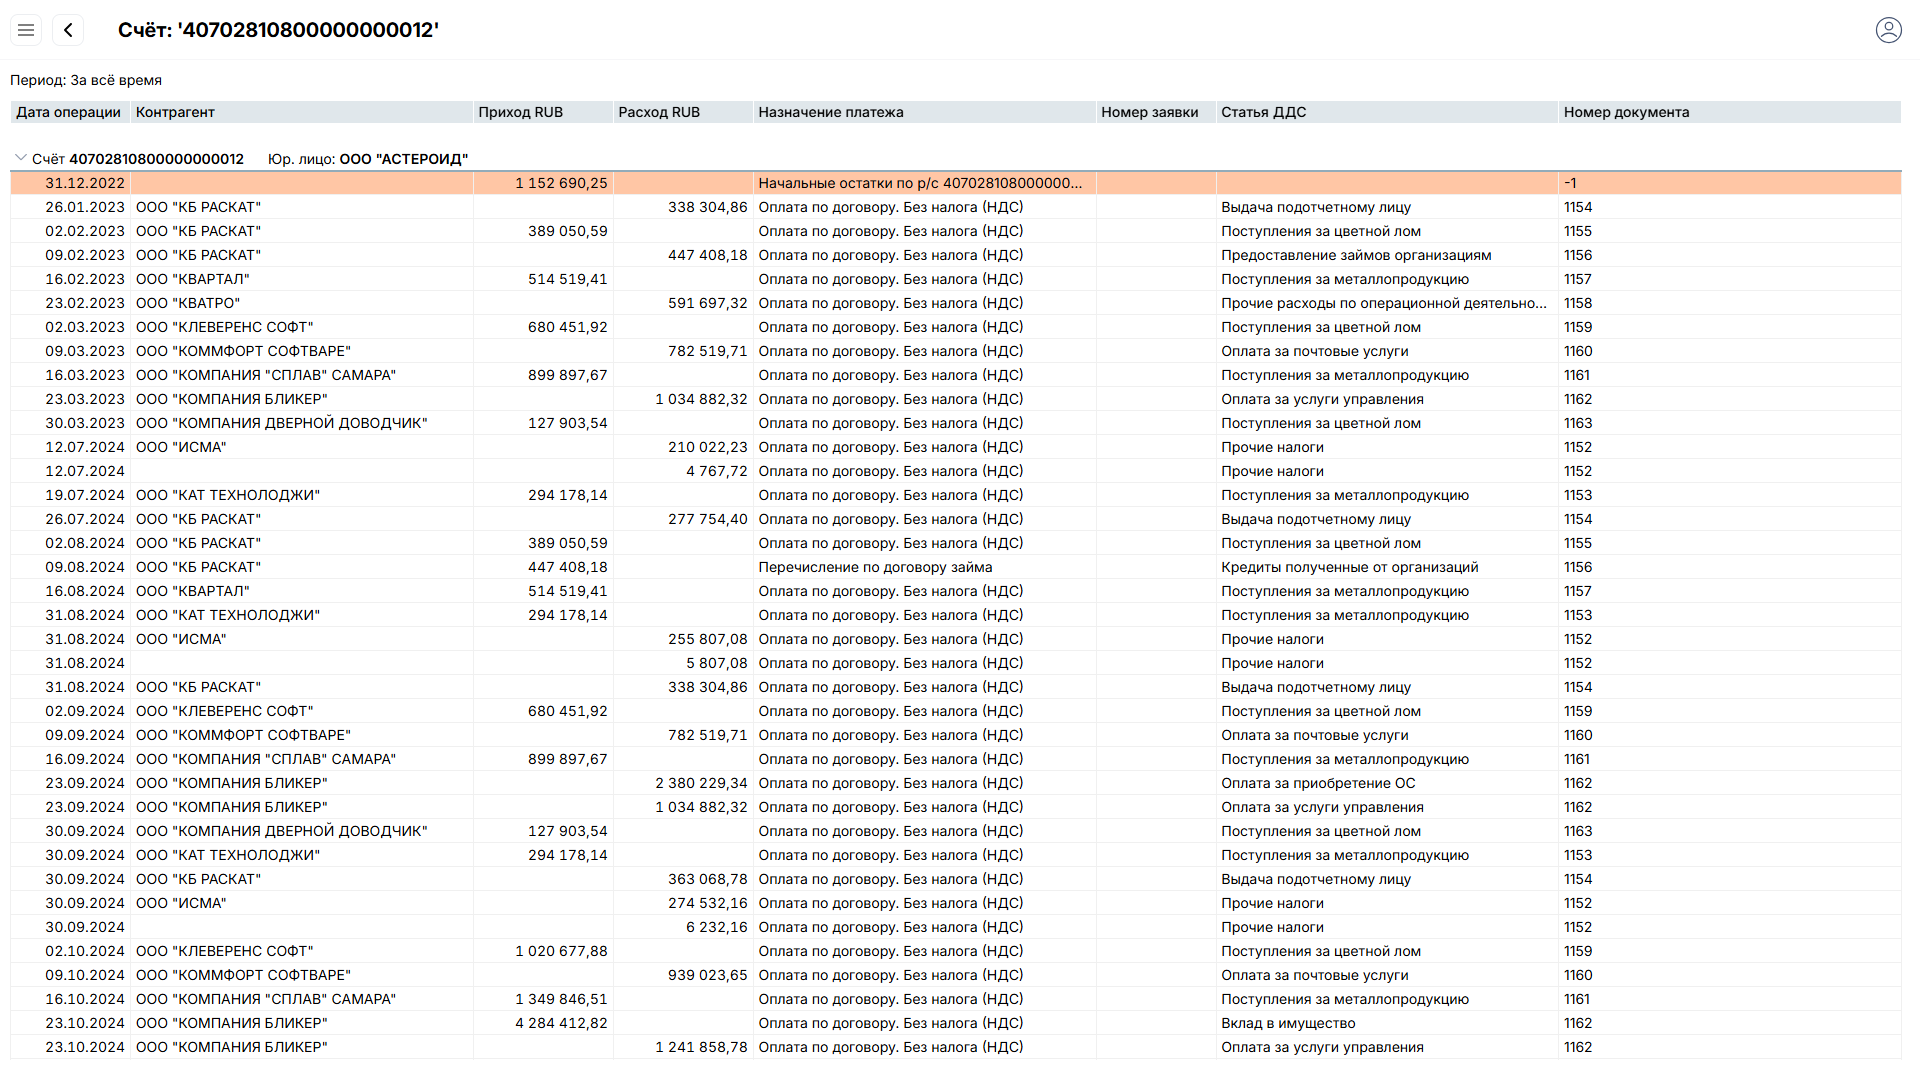Viewport: 1920px width, 1080px height.
Task: Click the Расход RUB column header
Action: (659, 112)
